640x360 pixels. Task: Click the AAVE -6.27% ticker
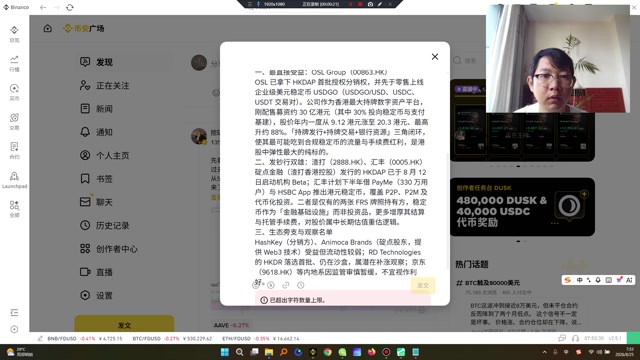click(x=231, y=325)
